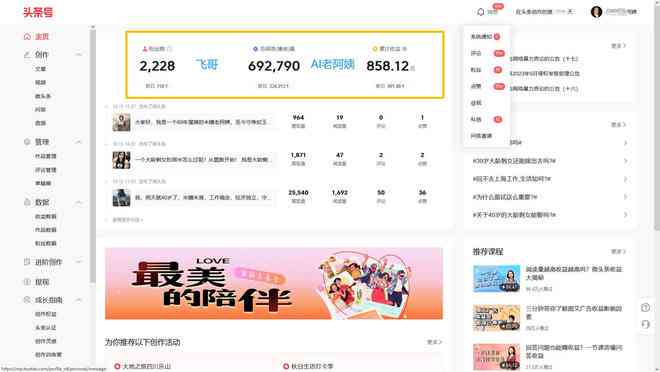
Task: Open the user avatar in top right
Action: pos(596,12)
